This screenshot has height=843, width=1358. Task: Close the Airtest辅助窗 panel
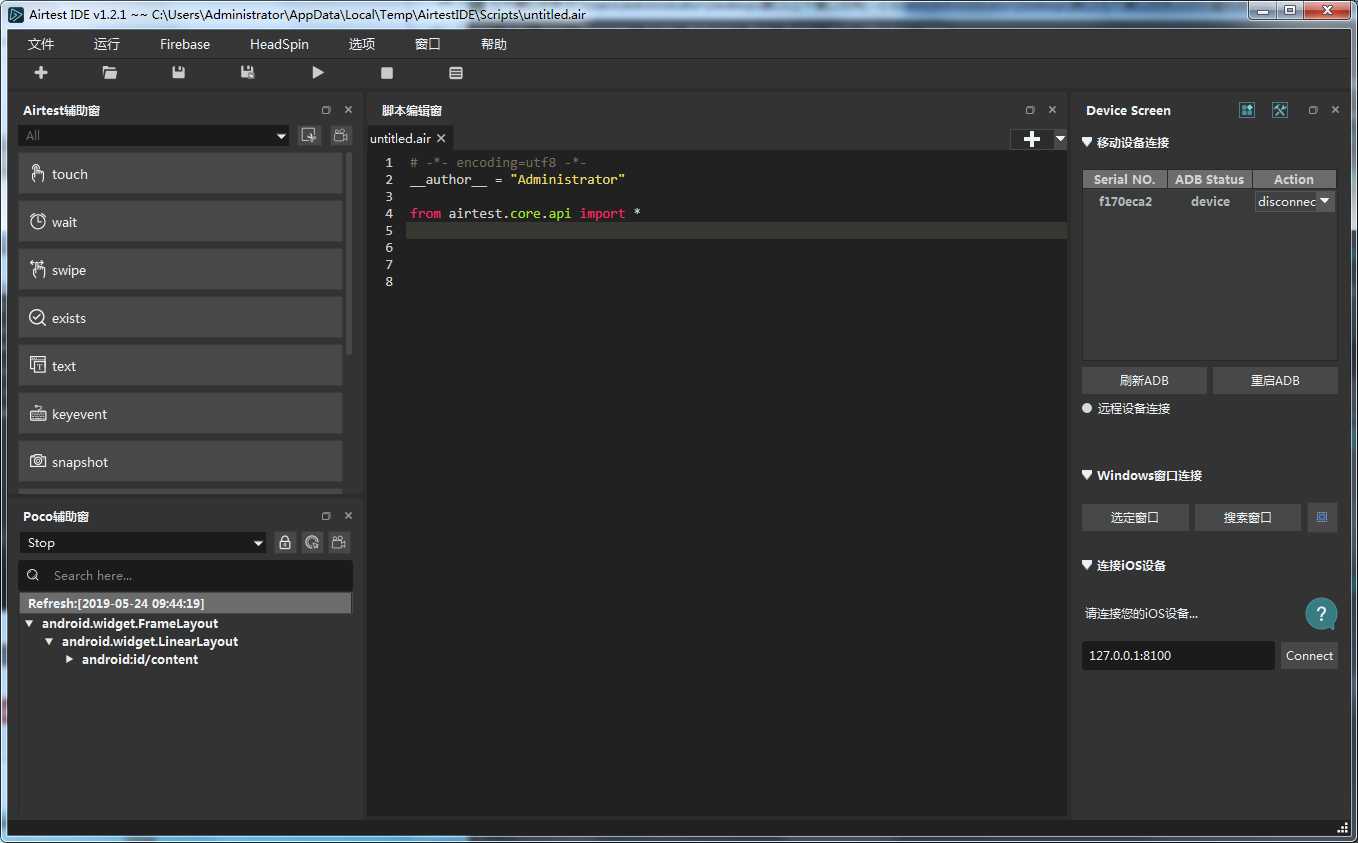point(348,110)
